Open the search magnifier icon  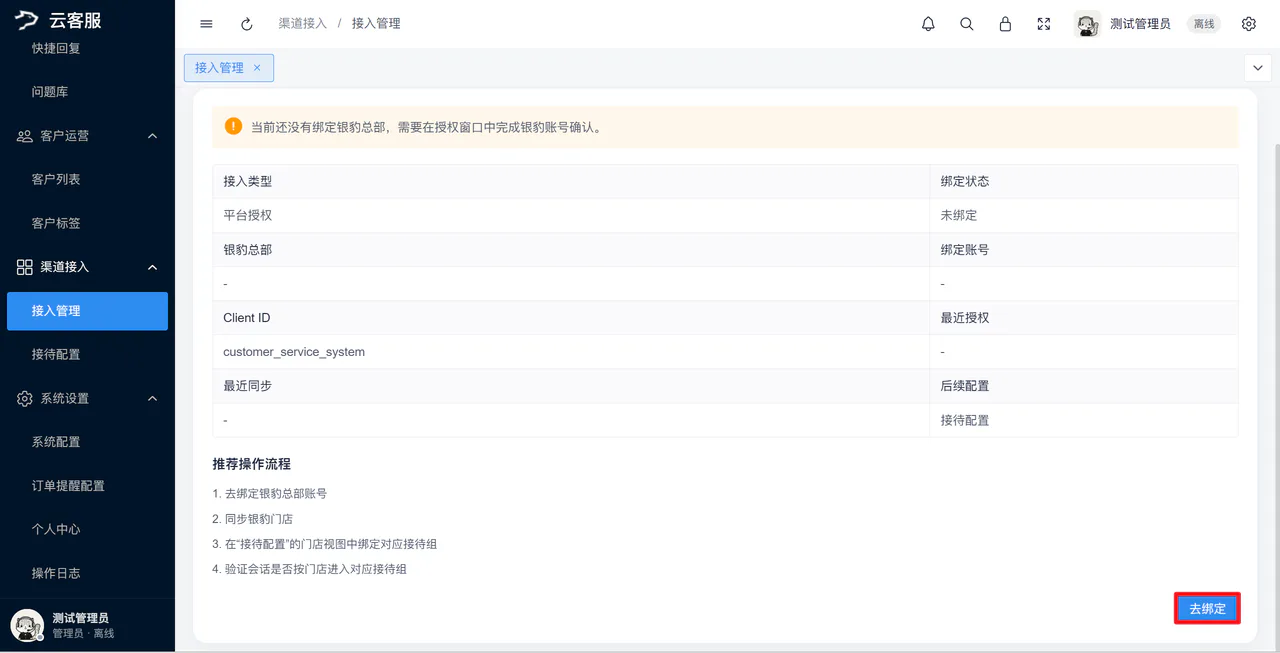(x=967, y=24)
